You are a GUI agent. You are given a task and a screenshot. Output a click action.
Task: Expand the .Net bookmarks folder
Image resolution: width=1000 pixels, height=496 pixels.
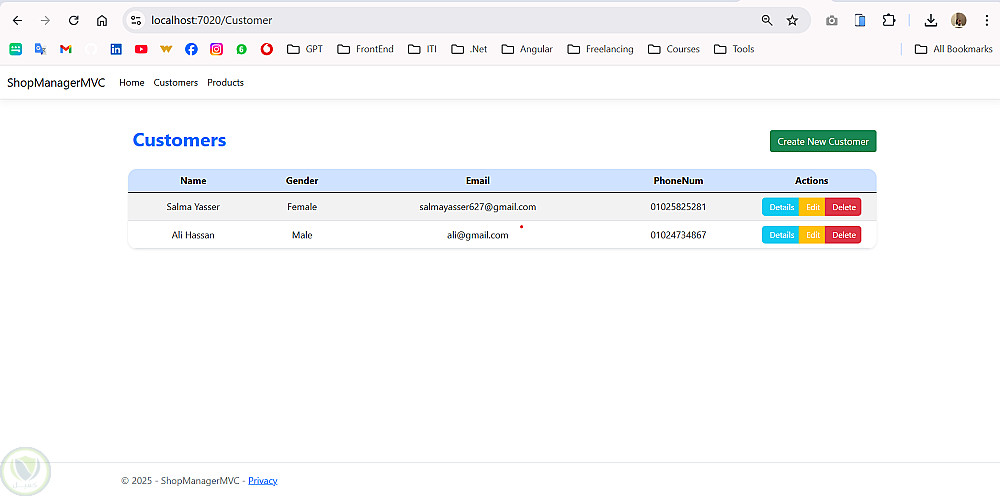coord(469,49)
